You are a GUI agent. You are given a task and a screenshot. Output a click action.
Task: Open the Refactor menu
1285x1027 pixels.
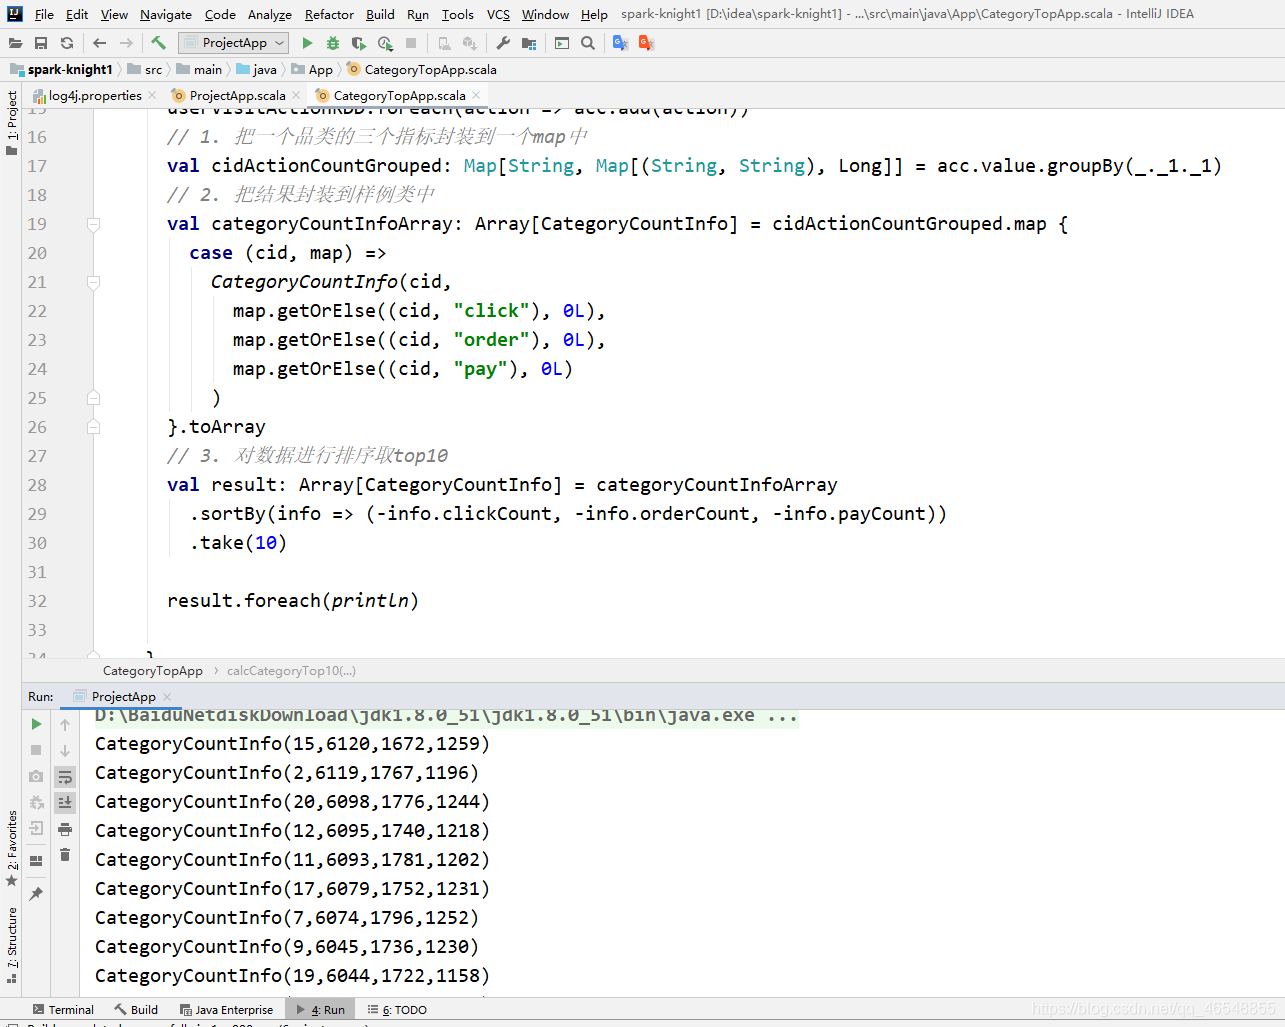point(329,14)
